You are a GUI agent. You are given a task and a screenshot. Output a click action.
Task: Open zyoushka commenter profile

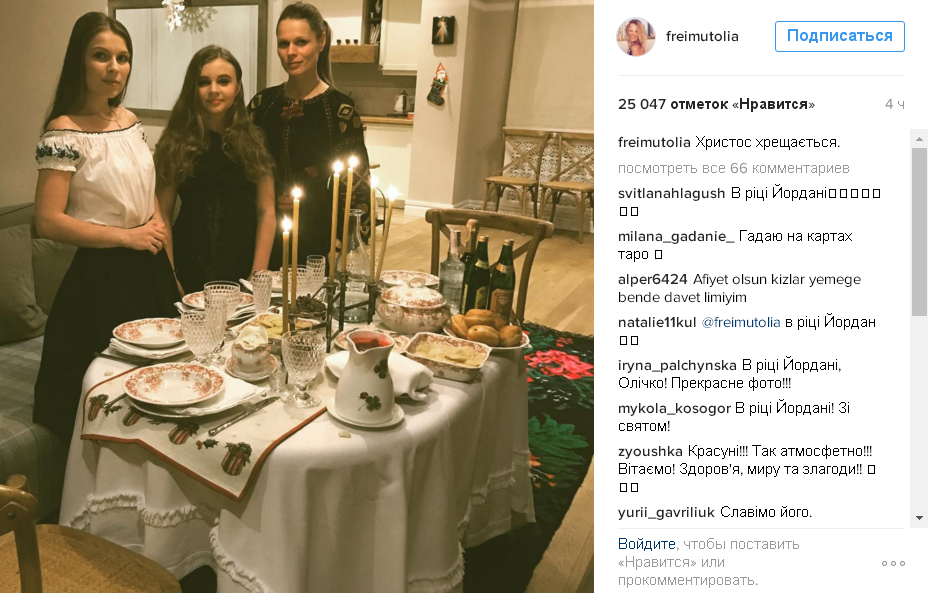point(650,452)
